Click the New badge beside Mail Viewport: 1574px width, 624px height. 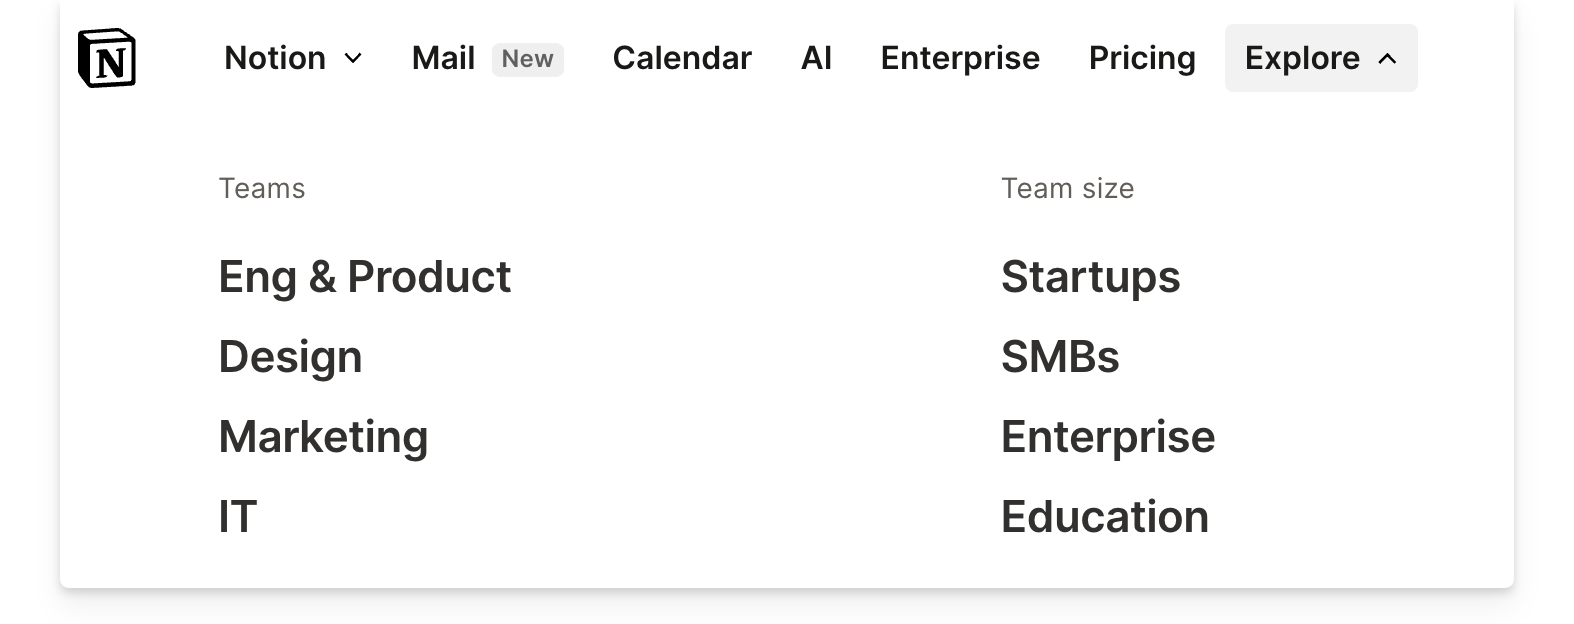click(527, 59)
